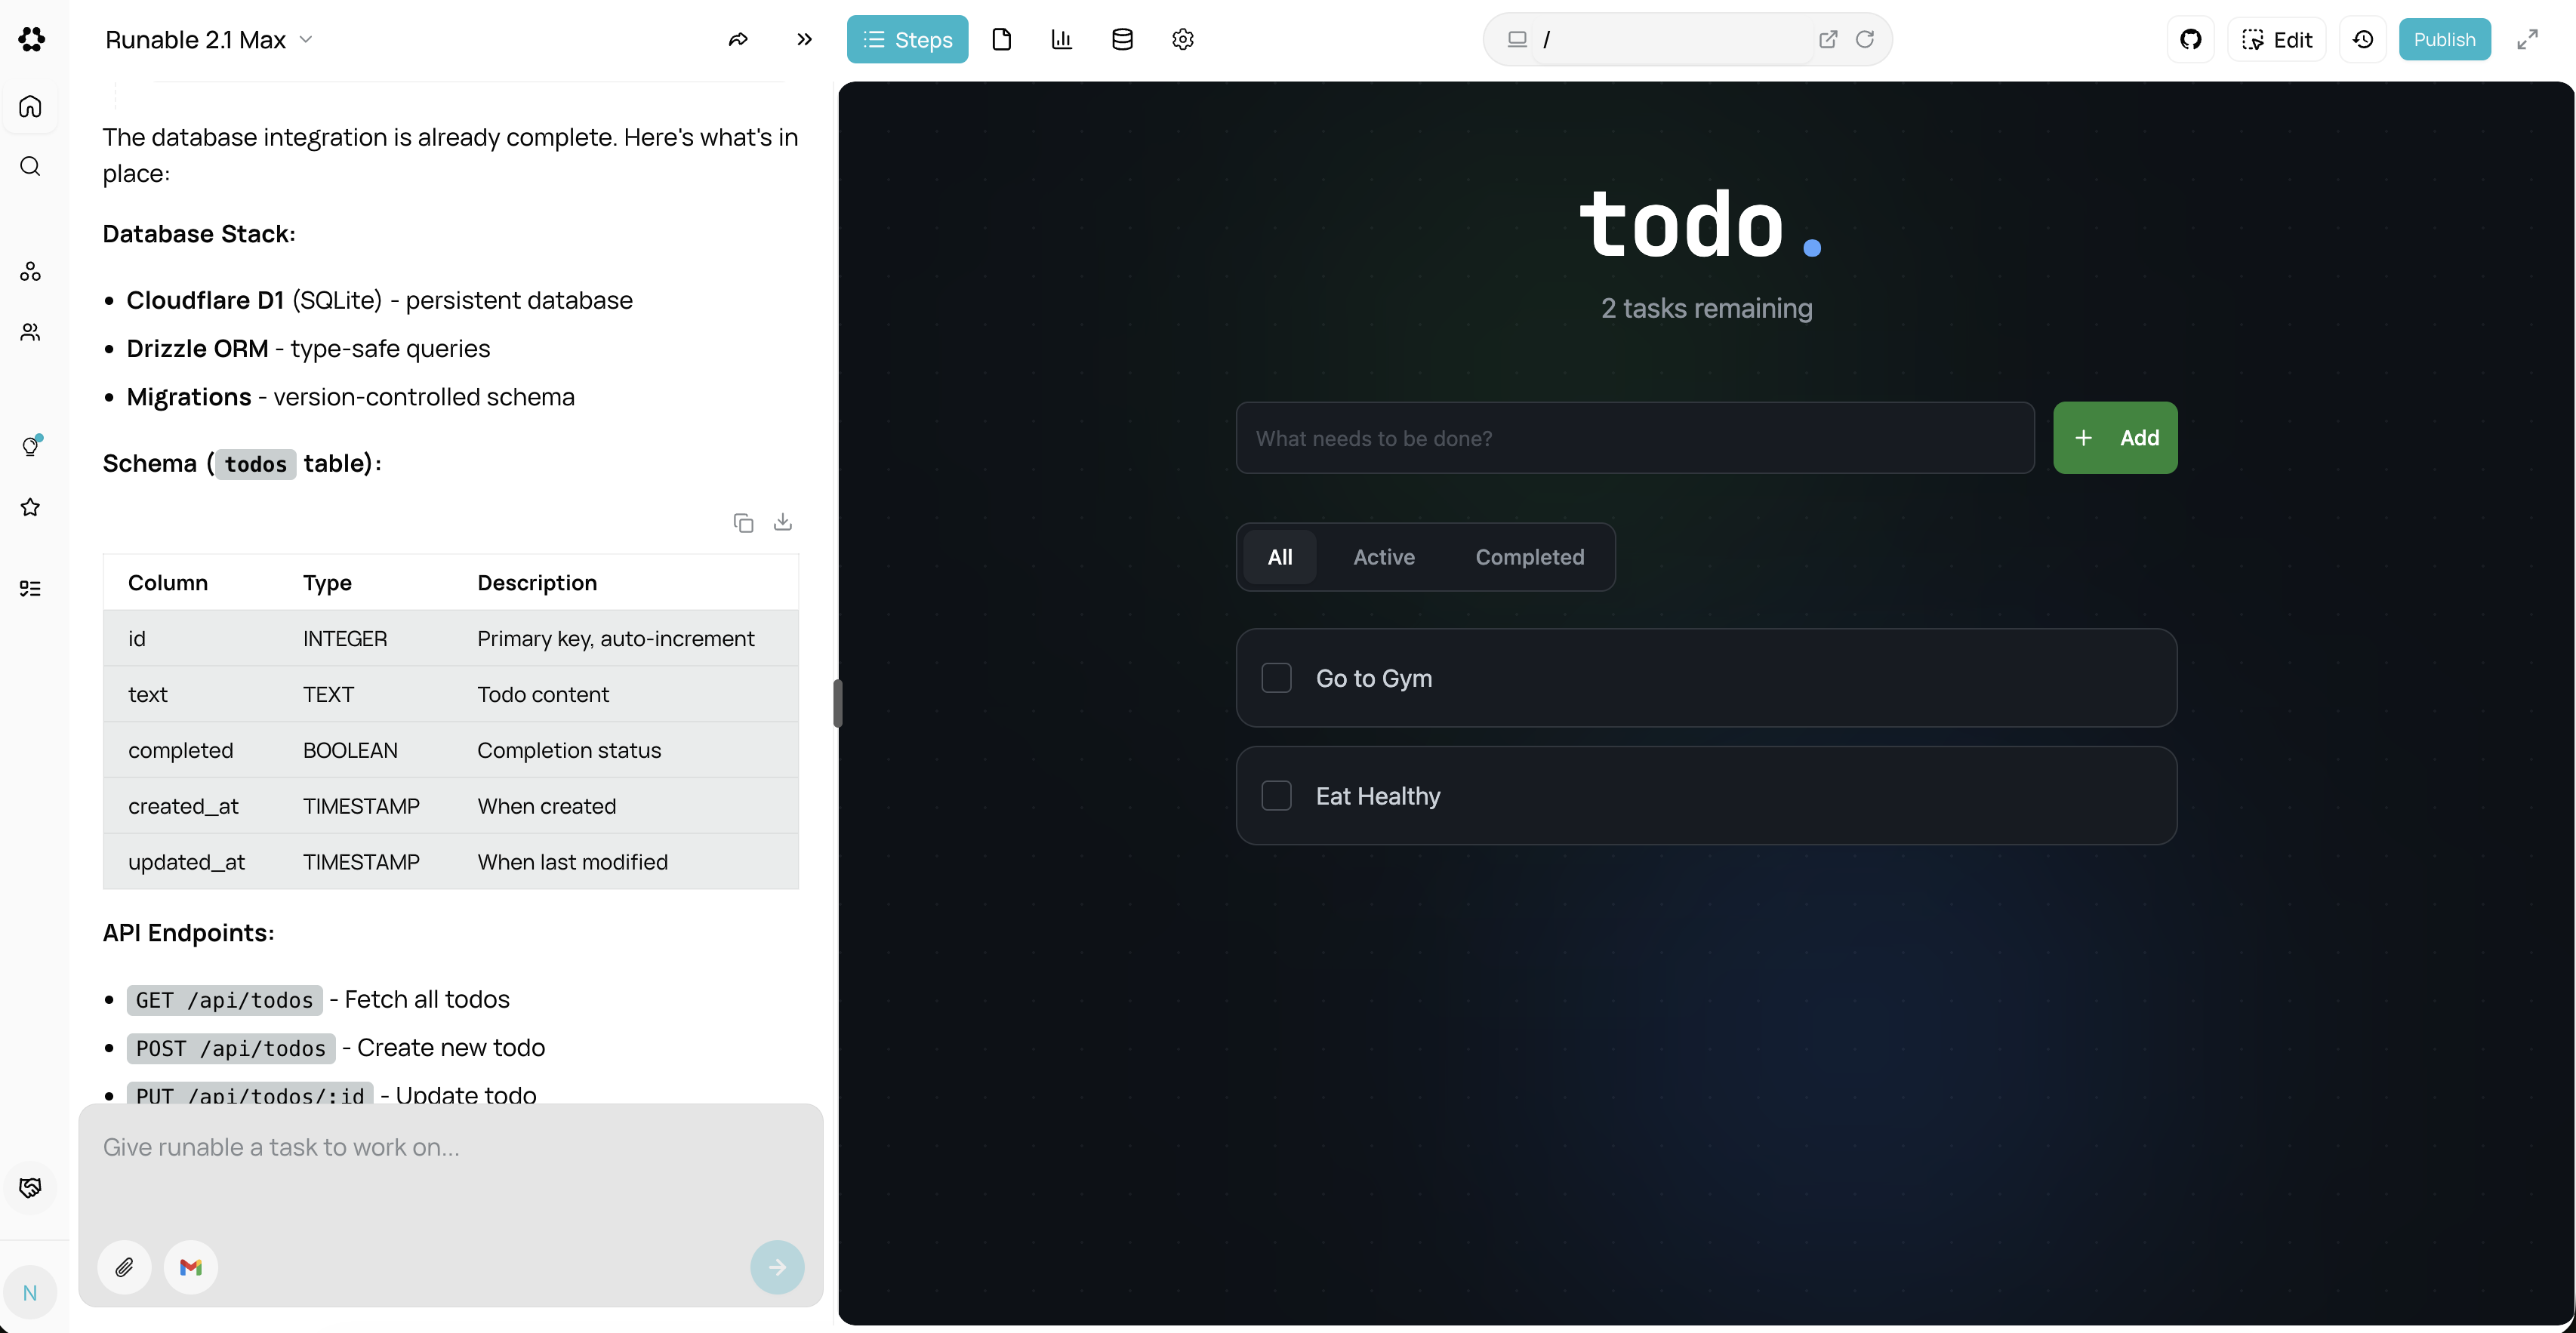Viewport: 2576px width, 1333px height.
Task: Copy the schema table contents
Action: point(743,523)
